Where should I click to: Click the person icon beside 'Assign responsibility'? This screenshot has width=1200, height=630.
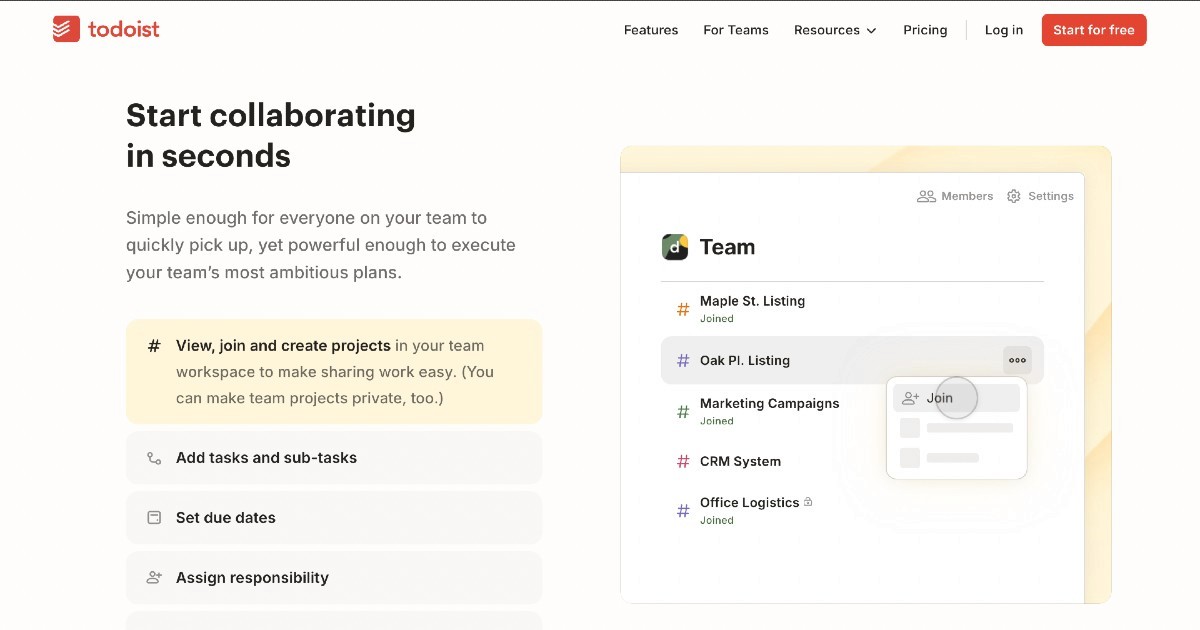(153, 578)
